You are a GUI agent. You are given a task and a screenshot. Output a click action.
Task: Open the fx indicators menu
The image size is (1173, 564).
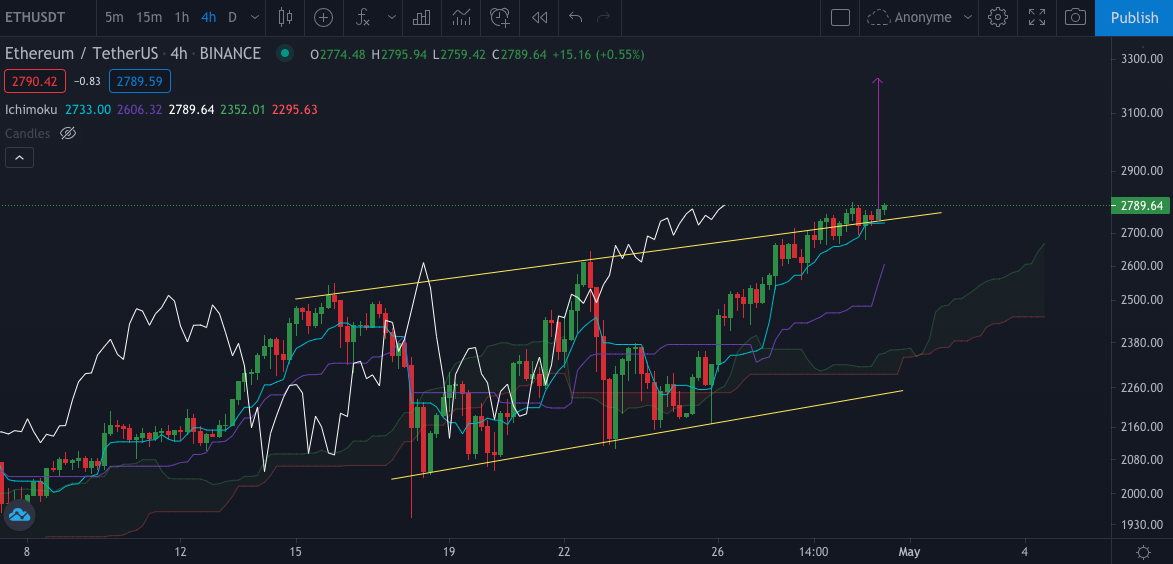363,17
